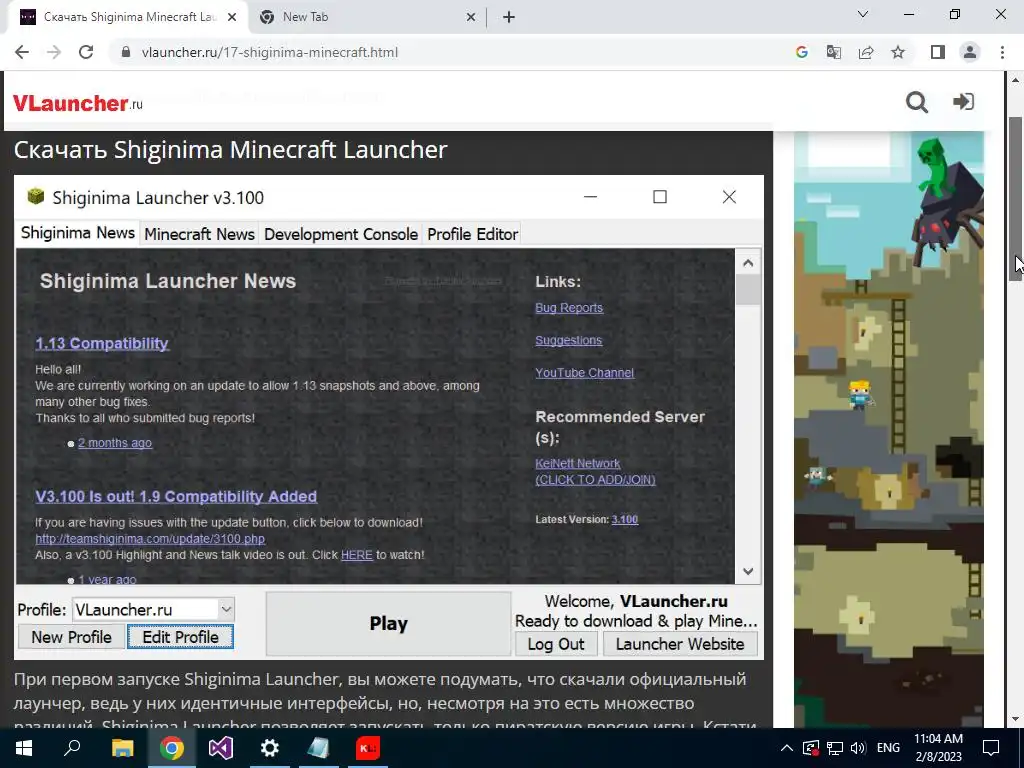Image resolution: width=1024 pixels, height=768 pixels.
Task: Click the site login icon
Action: [963, 102]
